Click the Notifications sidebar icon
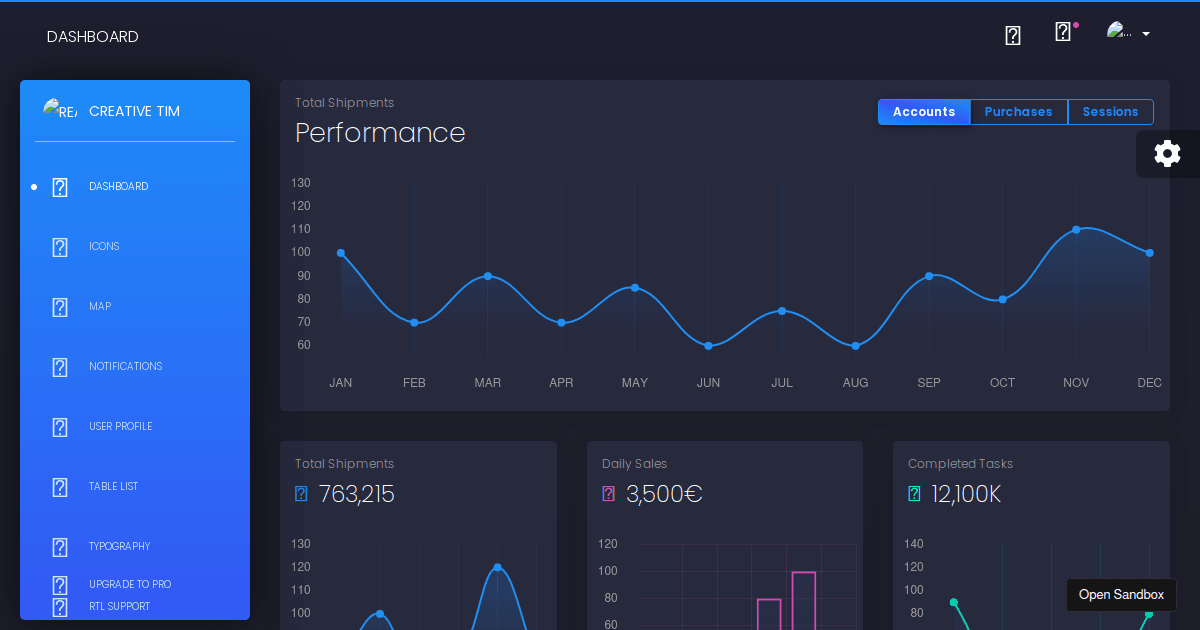1200x630 pixels. (60, 366)
